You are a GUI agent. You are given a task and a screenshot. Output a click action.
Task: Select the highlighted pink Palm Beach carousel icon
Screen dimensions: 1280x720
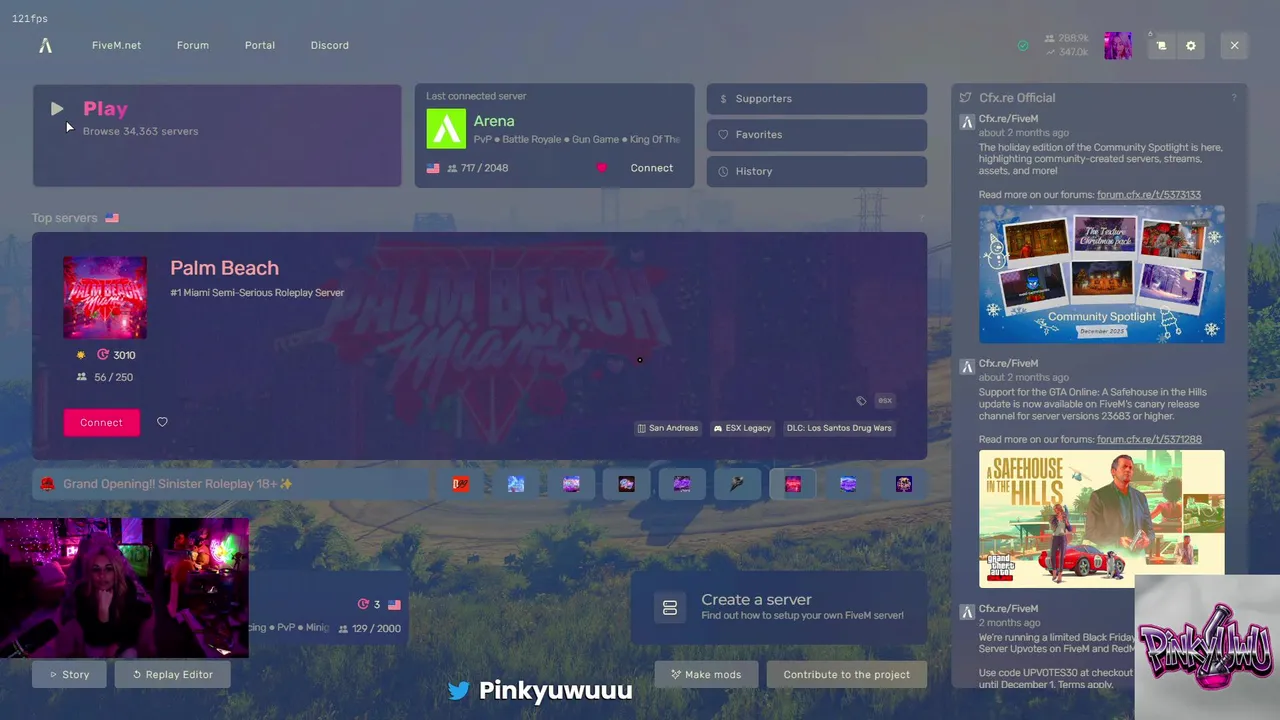tap(793, 484)
